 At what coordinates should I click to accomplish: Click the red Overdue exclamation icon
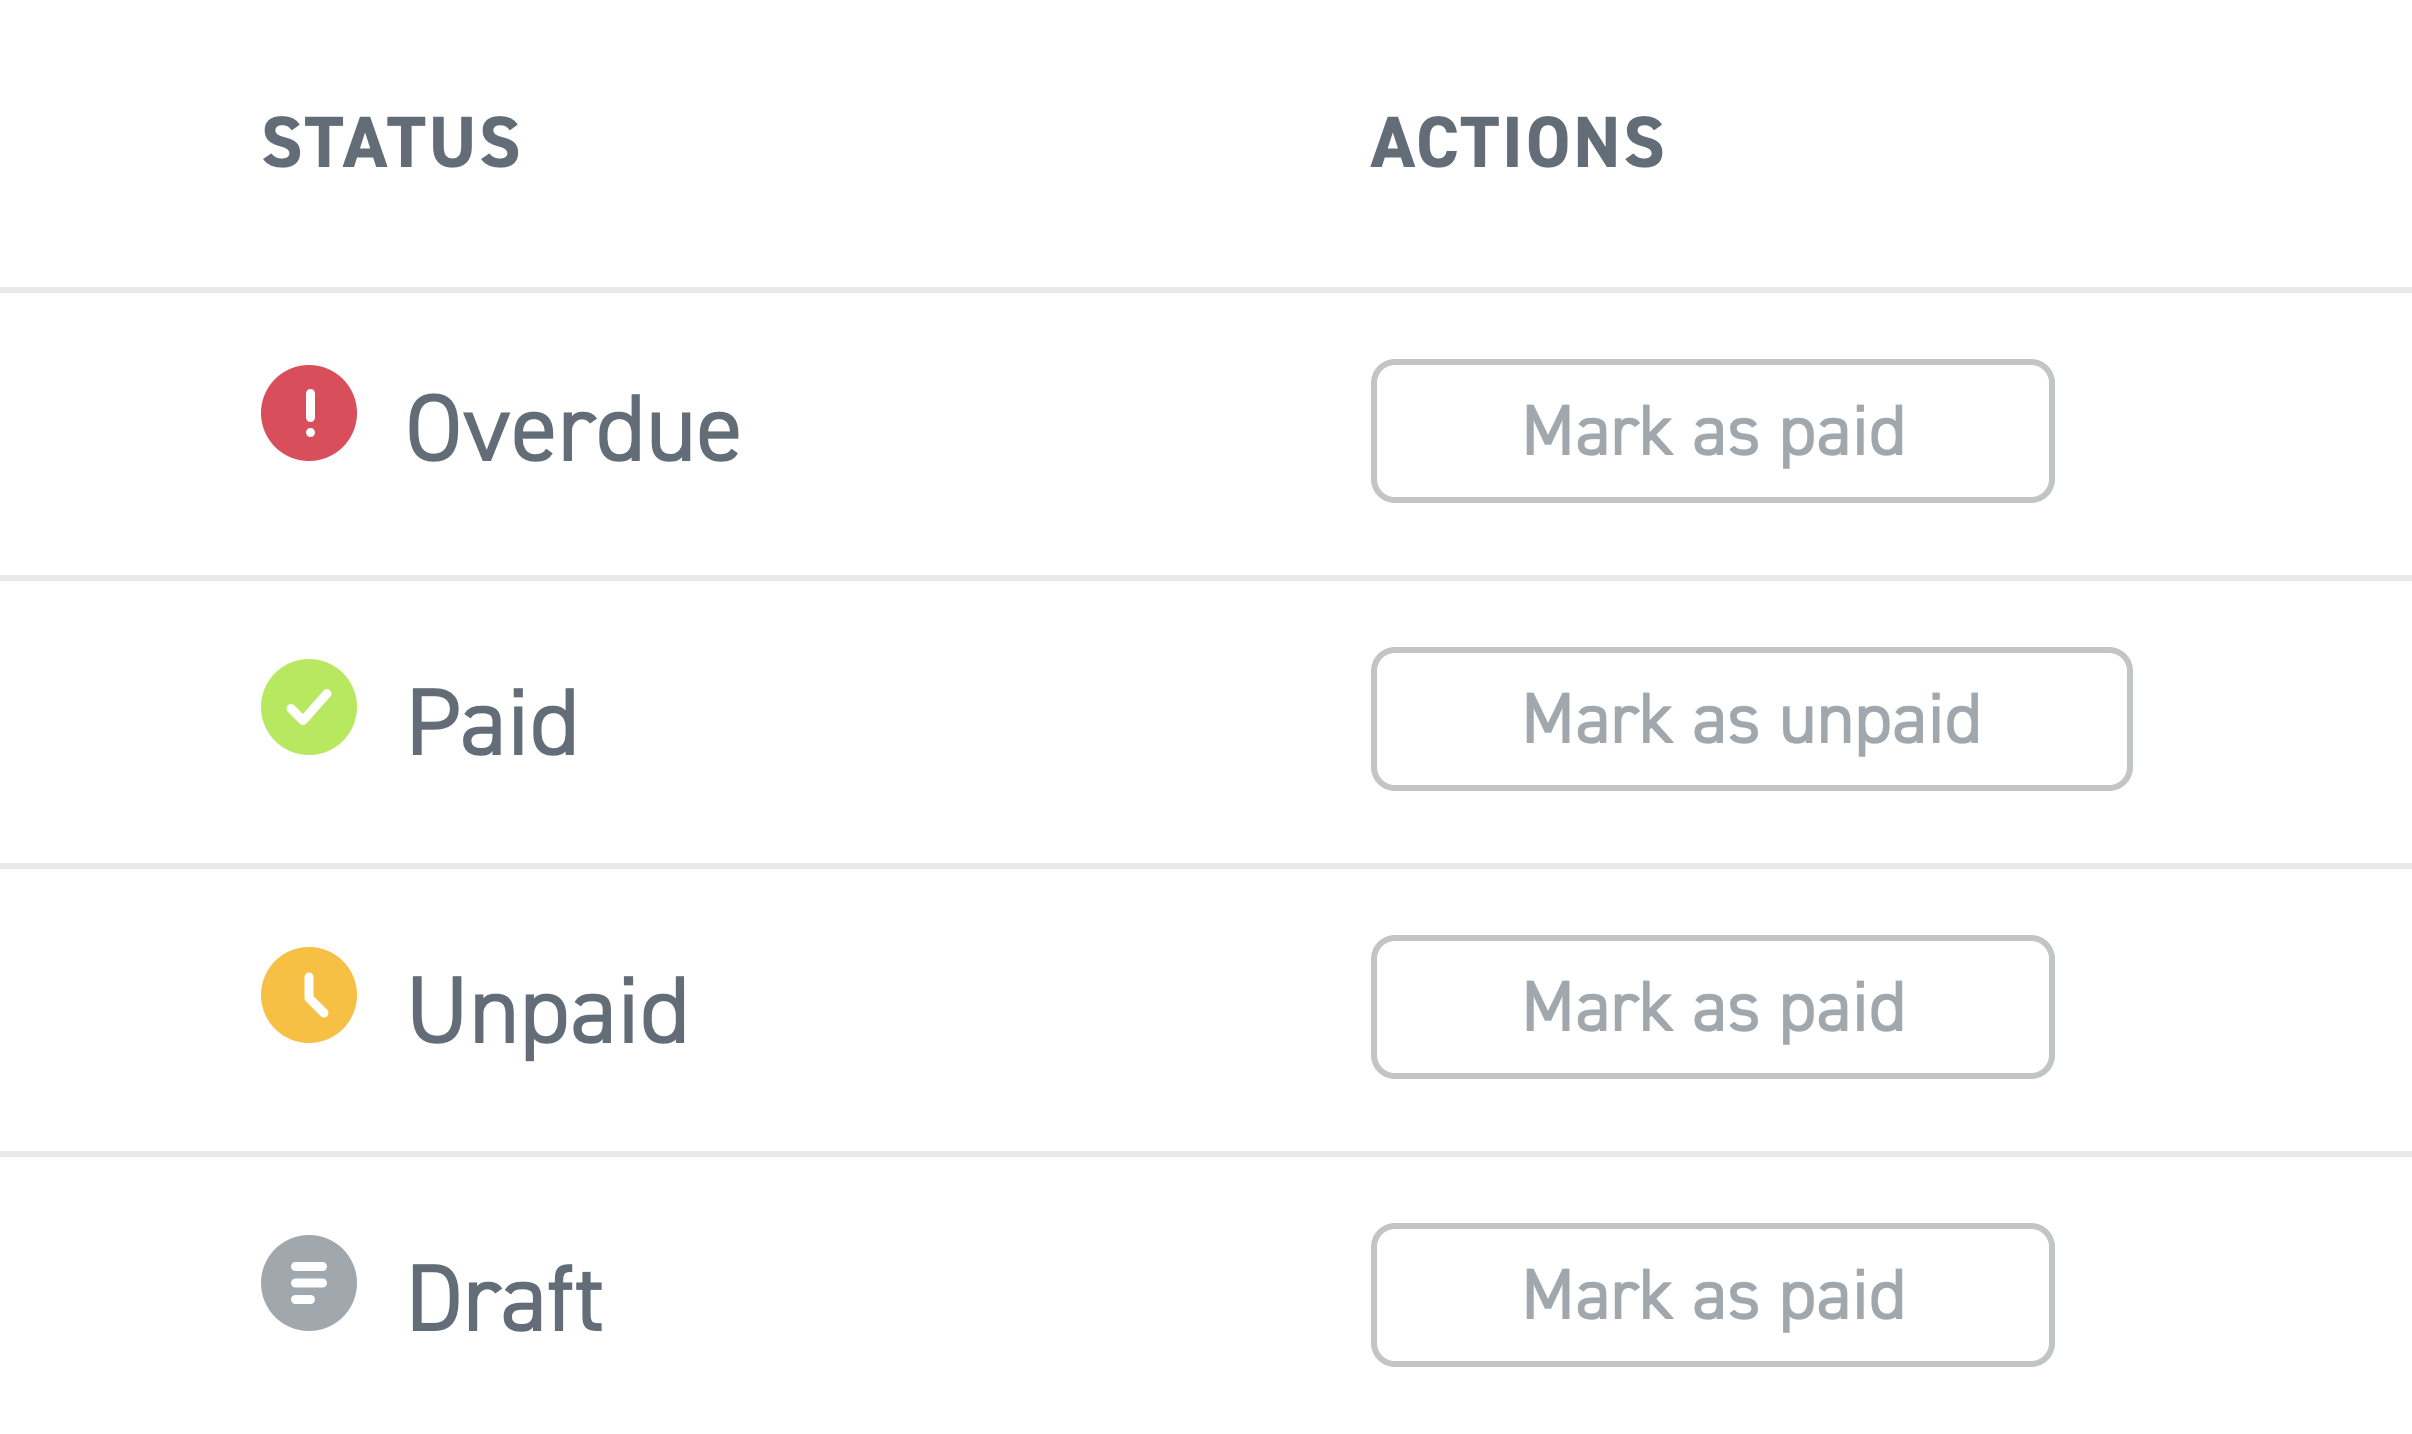click(309, 413)
